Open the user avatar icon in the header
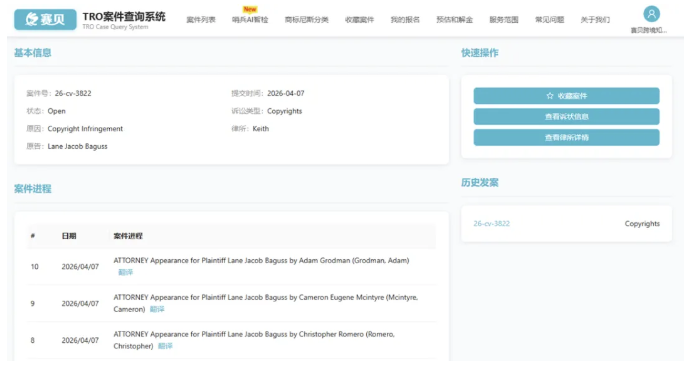Screen dimensions: 699x375 (651, 14)
